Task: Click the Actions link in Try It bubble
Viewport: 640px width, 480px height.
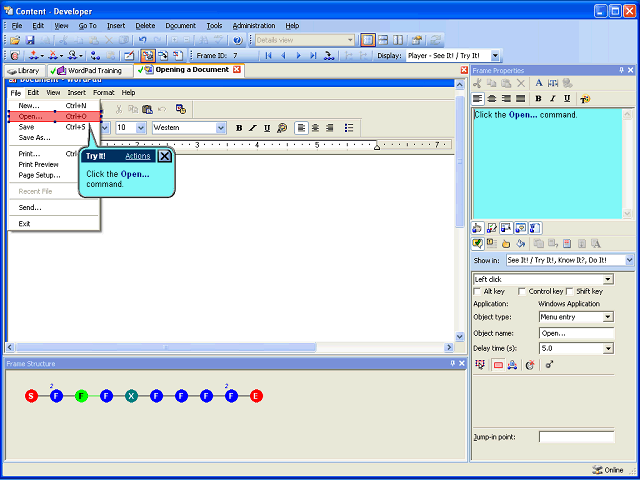Action: (x=138, y=156)
